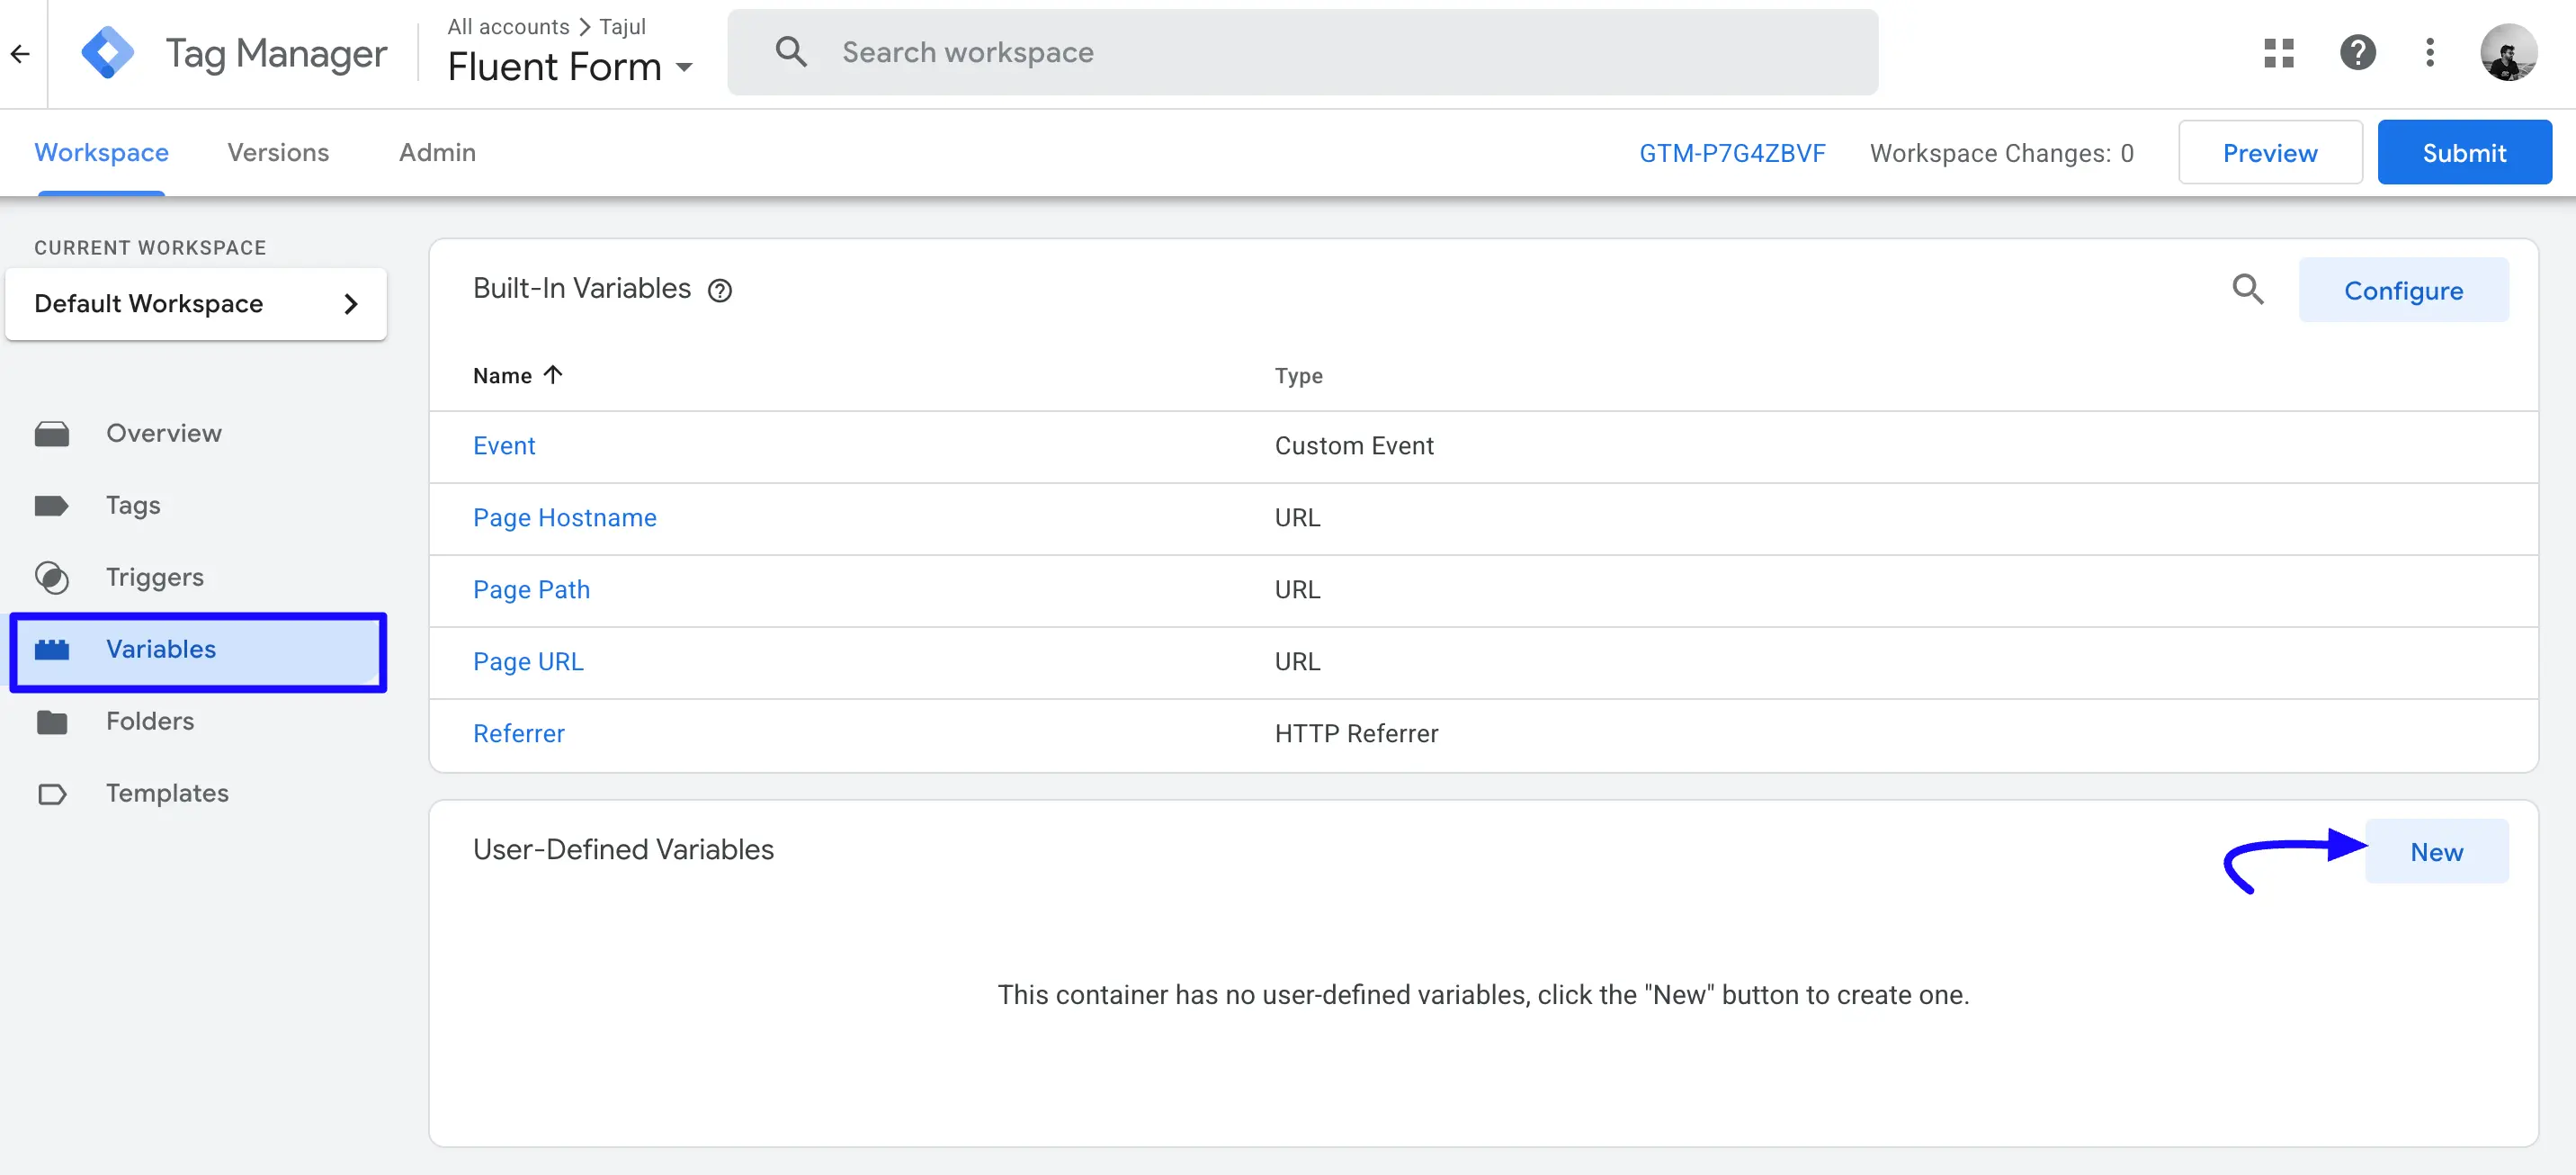2576x1175 pixels.
Task: Click URL type in Page URL row
Action: [x=1297, y=662]
